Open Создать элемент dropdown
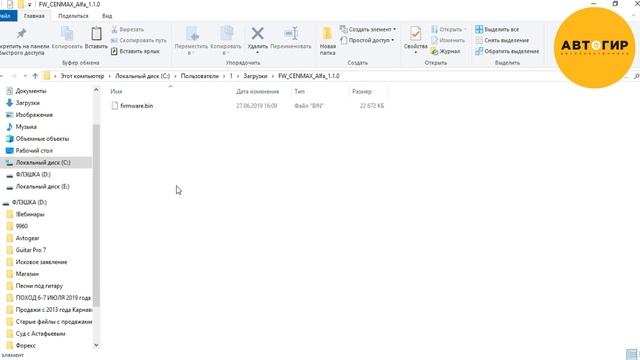The image size is (640, 360). pos(368,29)
